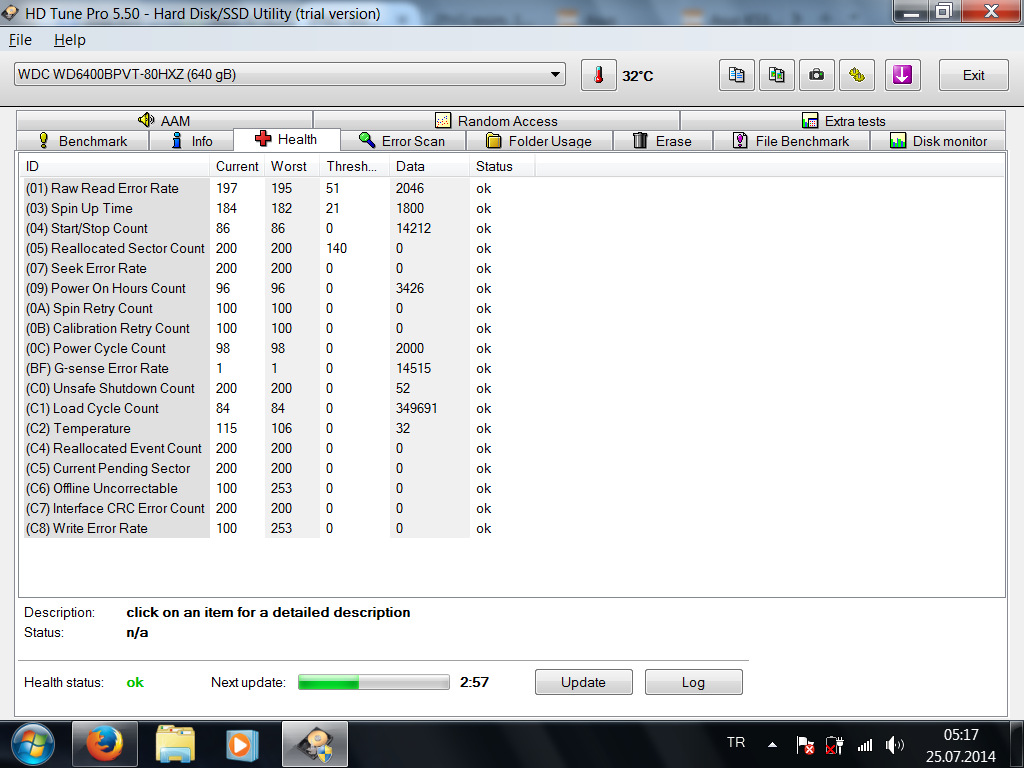Image resolution: width=1024 pixels, height=768 pixels.
Task: Copy info to clipboard using first toolbar icon
Action: 737,75
